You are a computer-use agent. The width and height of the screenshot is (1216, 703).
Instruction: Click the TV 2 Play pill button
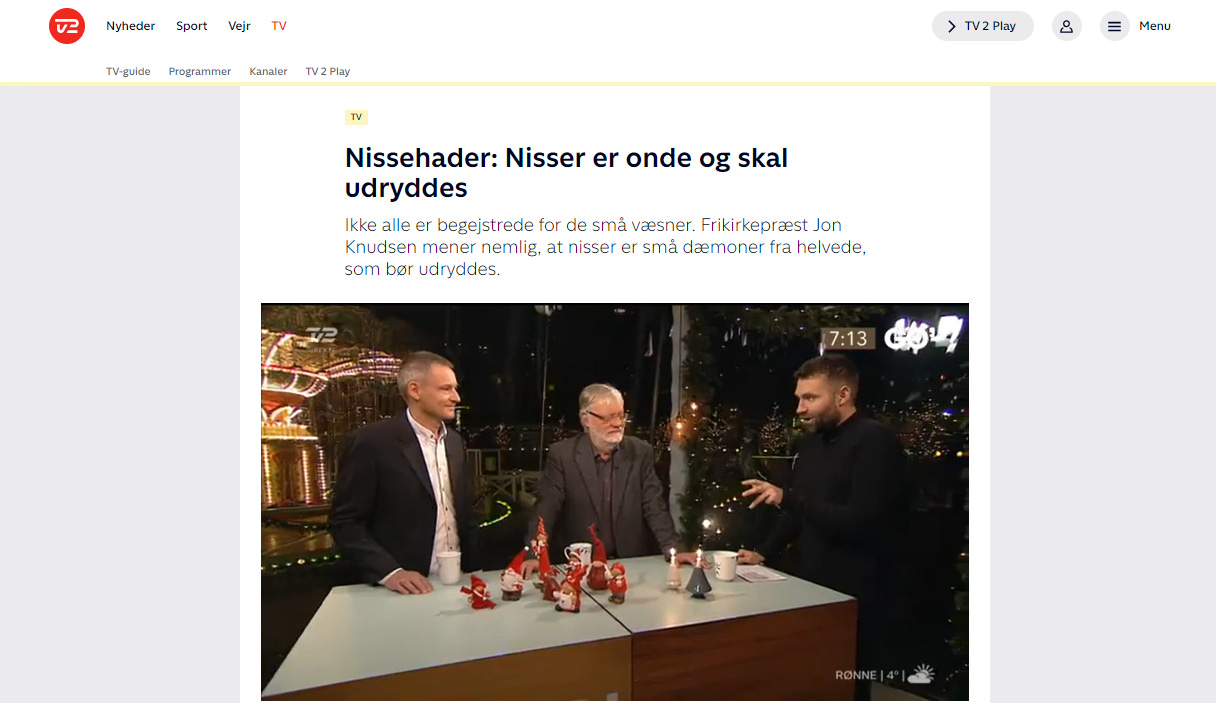[983, 26]
